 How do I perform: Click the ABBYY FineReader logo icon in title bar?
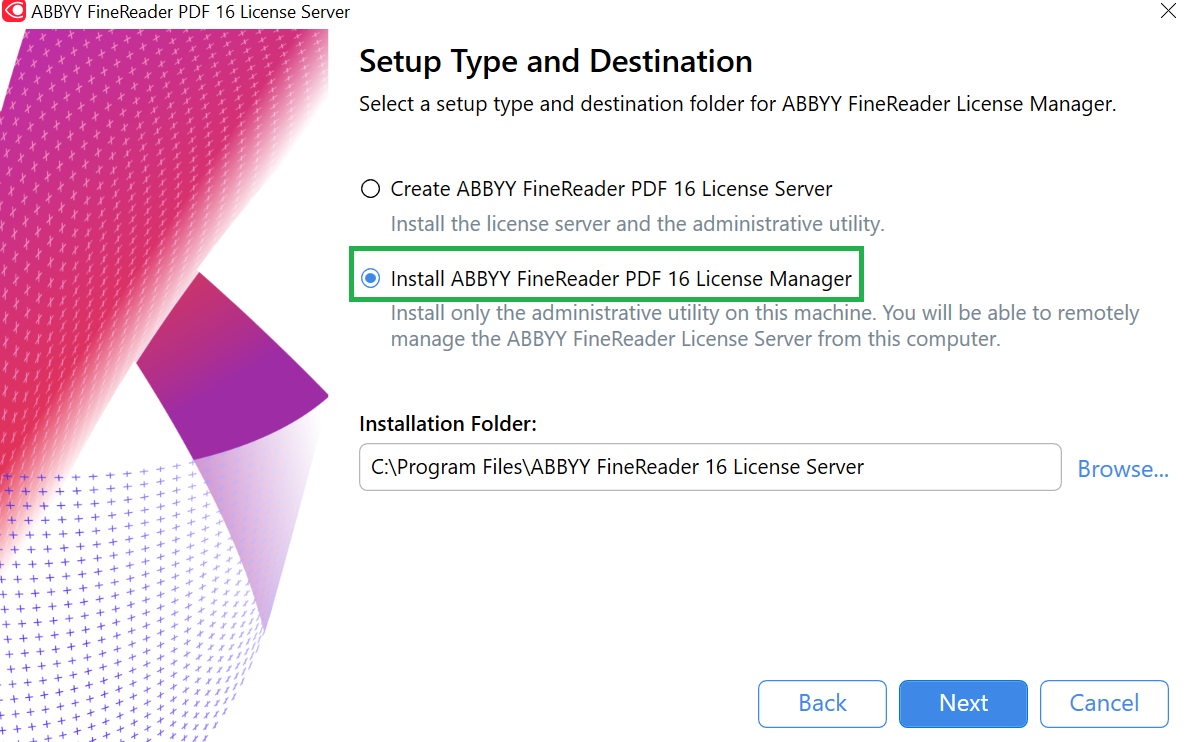[14, 11]
